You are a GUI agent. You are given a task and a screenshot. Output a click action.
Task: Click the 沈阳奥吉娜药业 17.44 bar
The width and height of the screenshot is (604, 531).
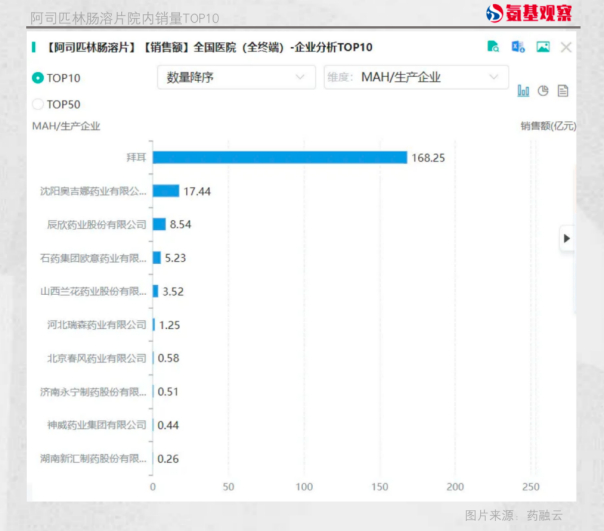click(x=166, y=191)
